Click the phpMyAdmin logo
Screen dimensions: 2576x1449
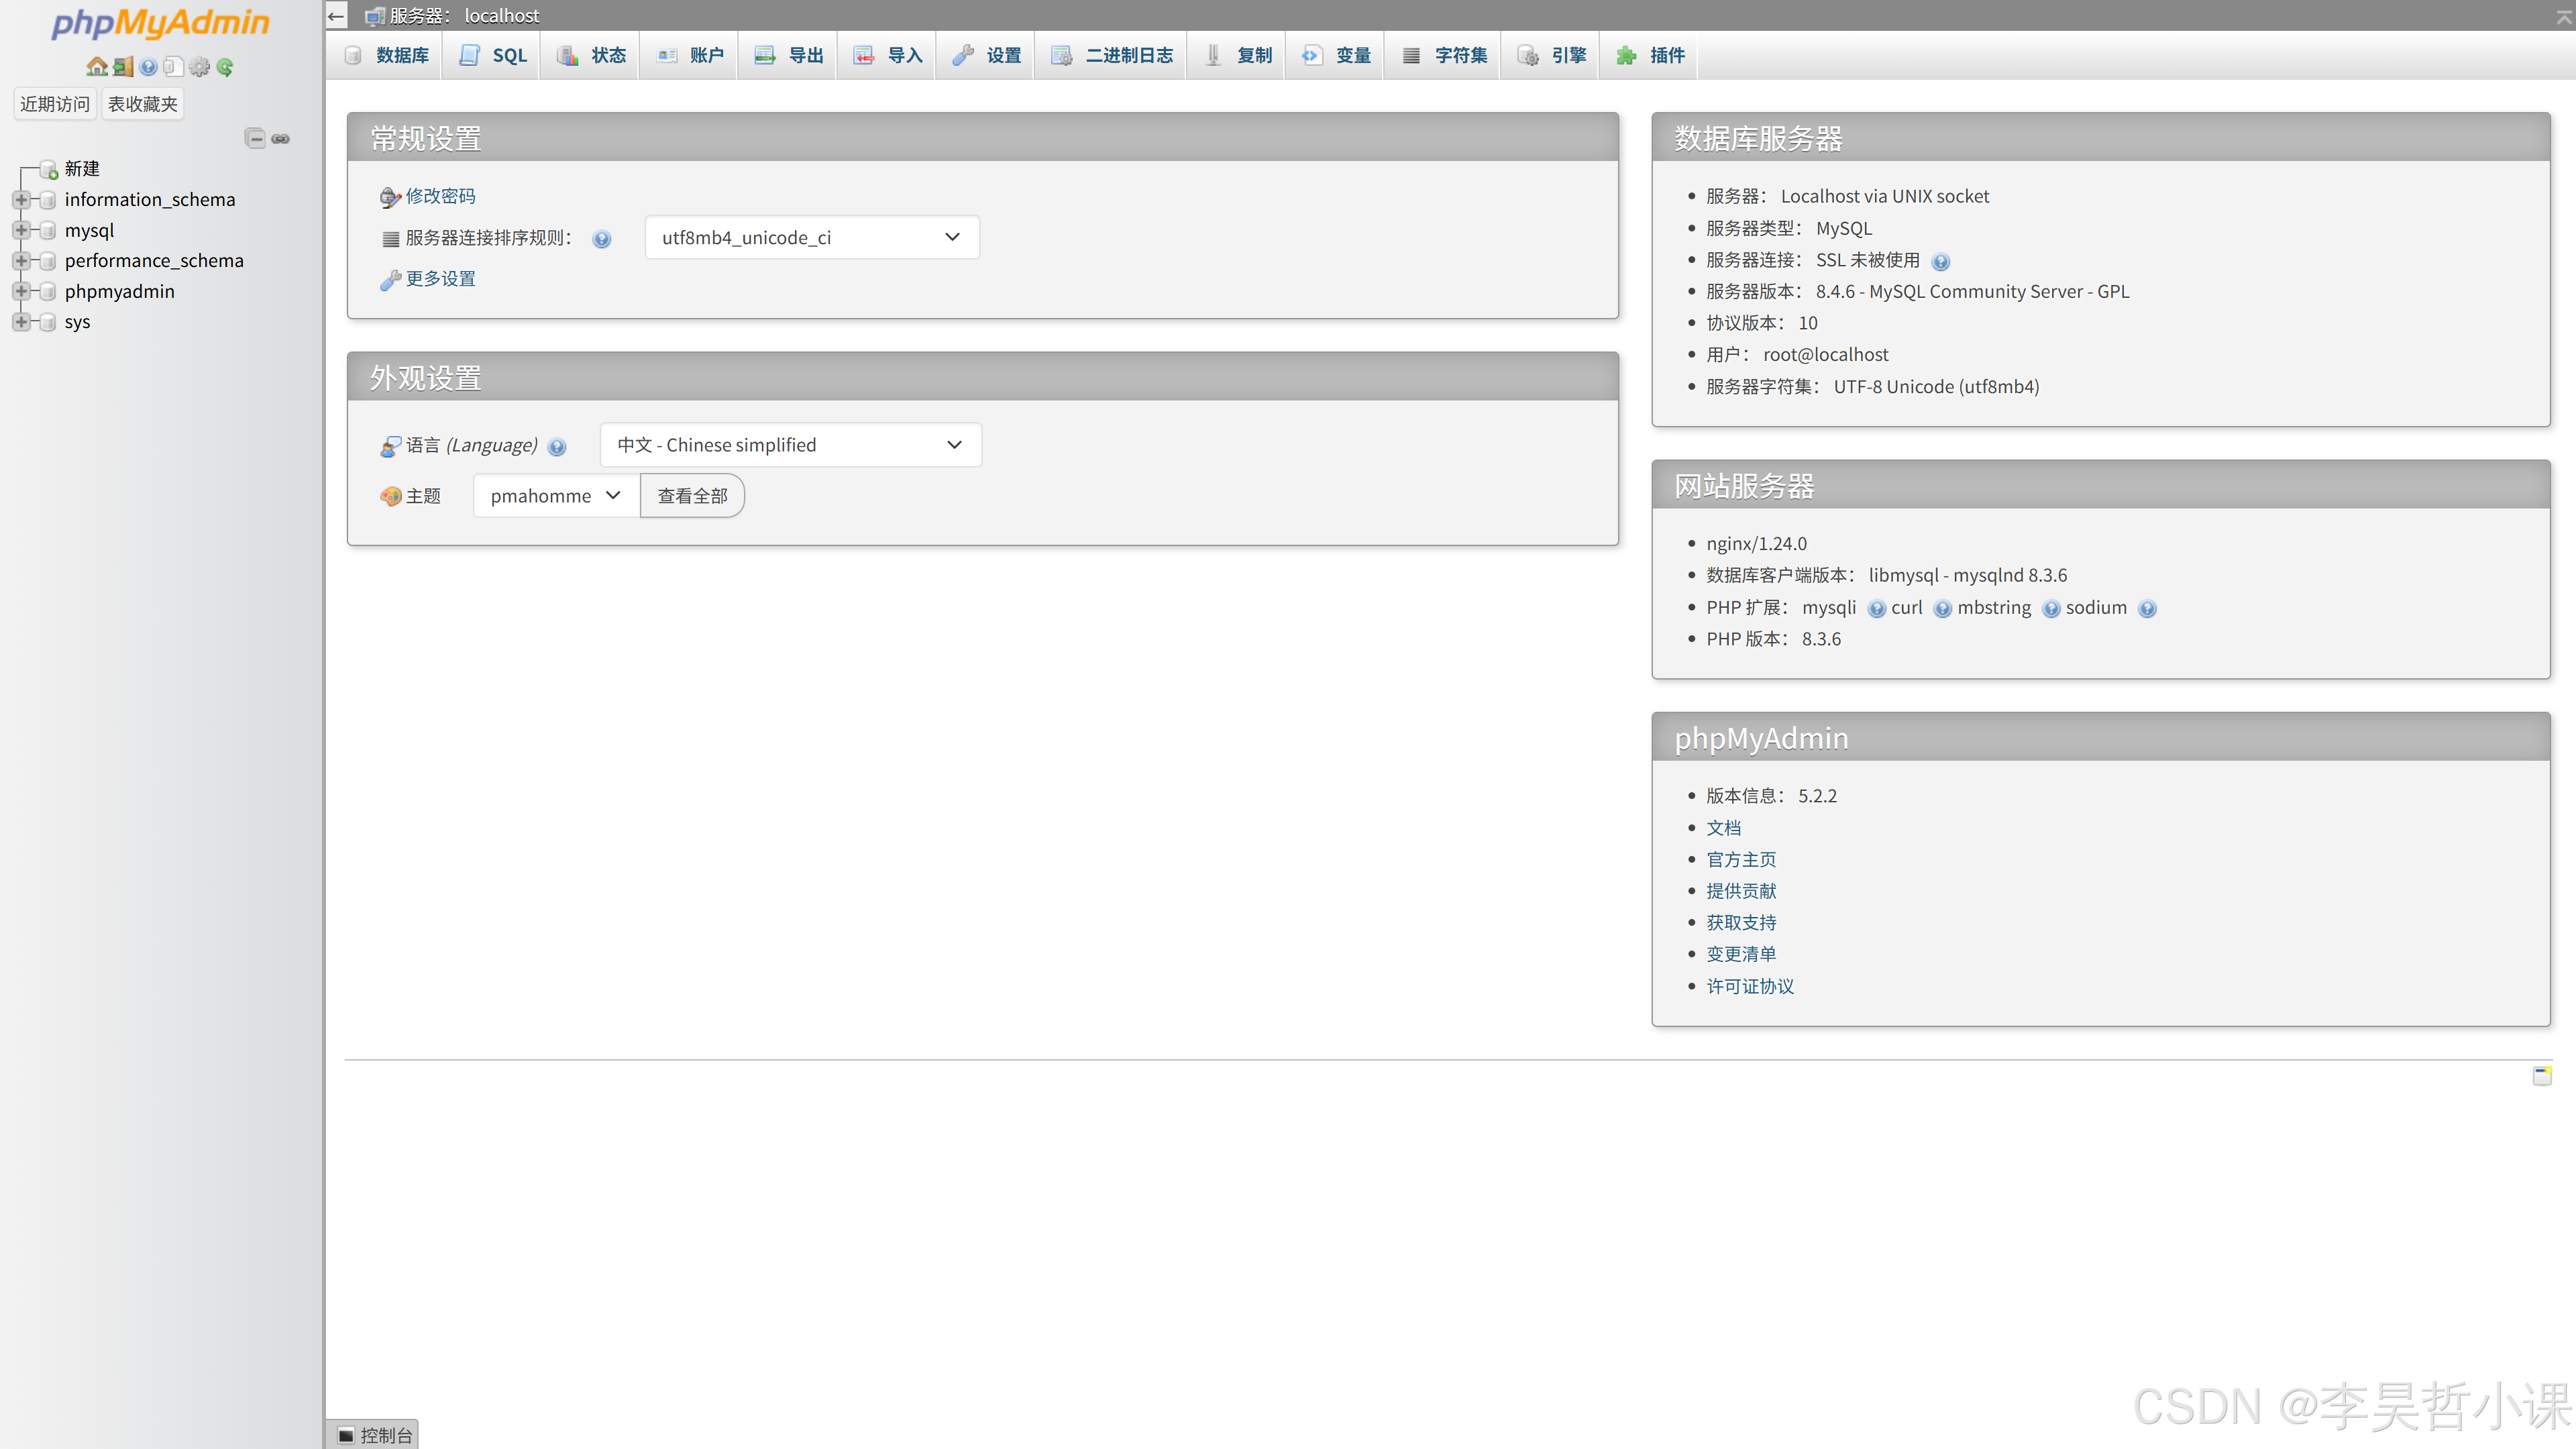[160, 23]
